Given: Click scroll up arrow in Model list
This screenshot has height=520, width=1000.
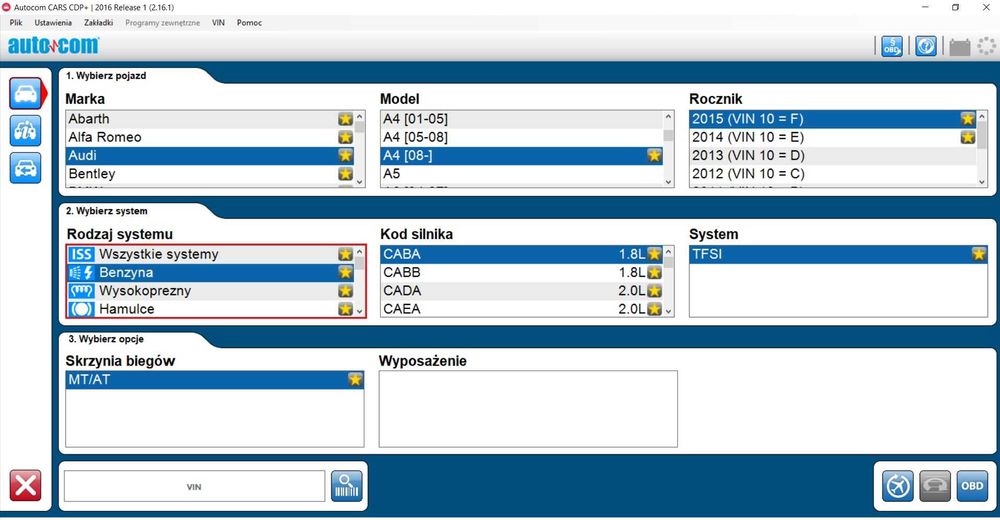Looking at the screenshot, I should click(668, 116).
